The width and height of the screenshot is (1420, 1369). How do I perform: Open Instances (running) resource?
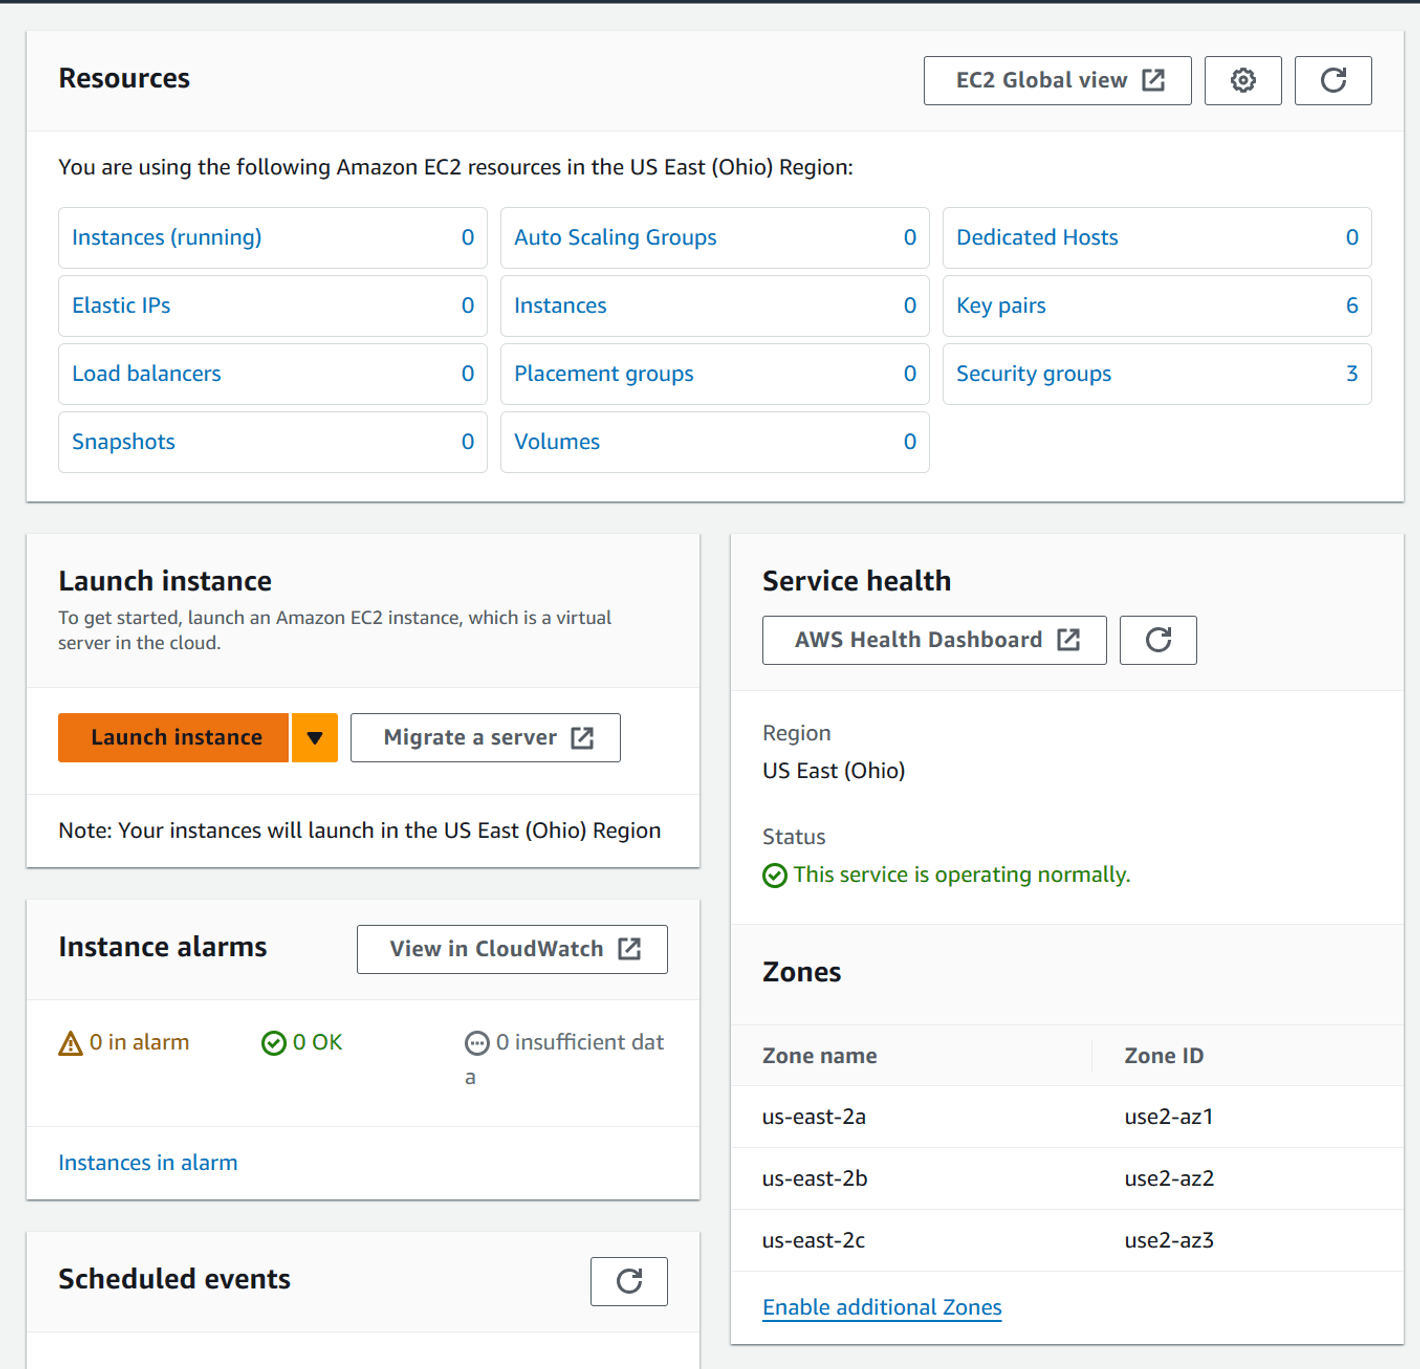tap(273, 238)
